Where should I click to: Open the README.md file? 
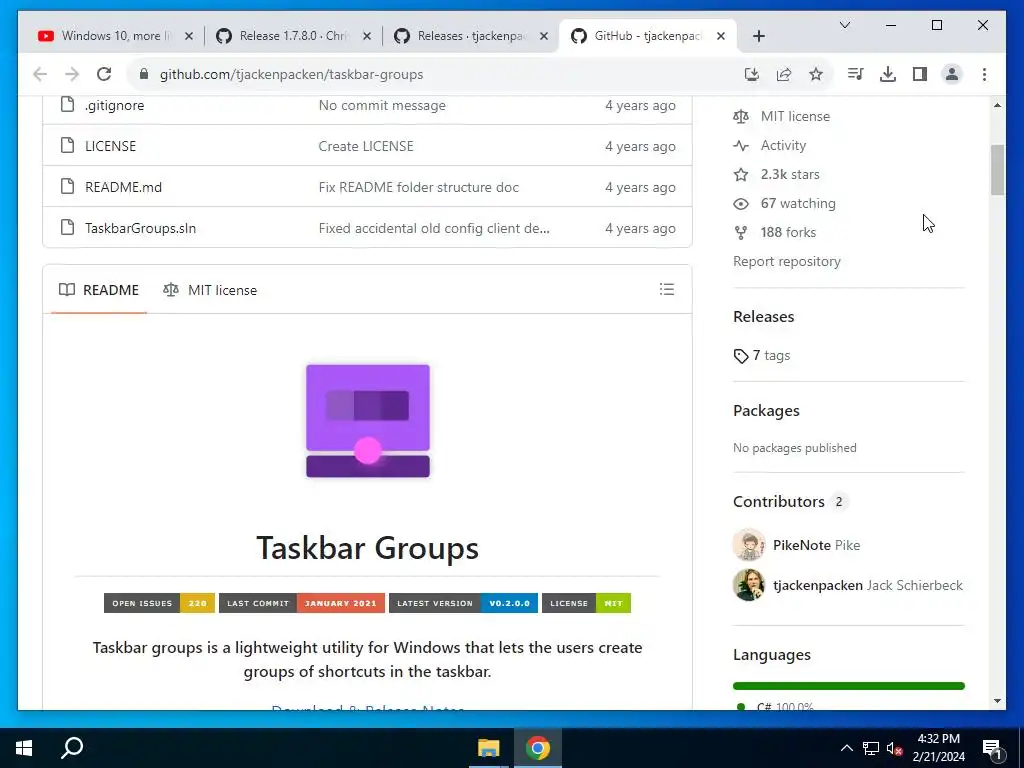(x=123, y=187)
